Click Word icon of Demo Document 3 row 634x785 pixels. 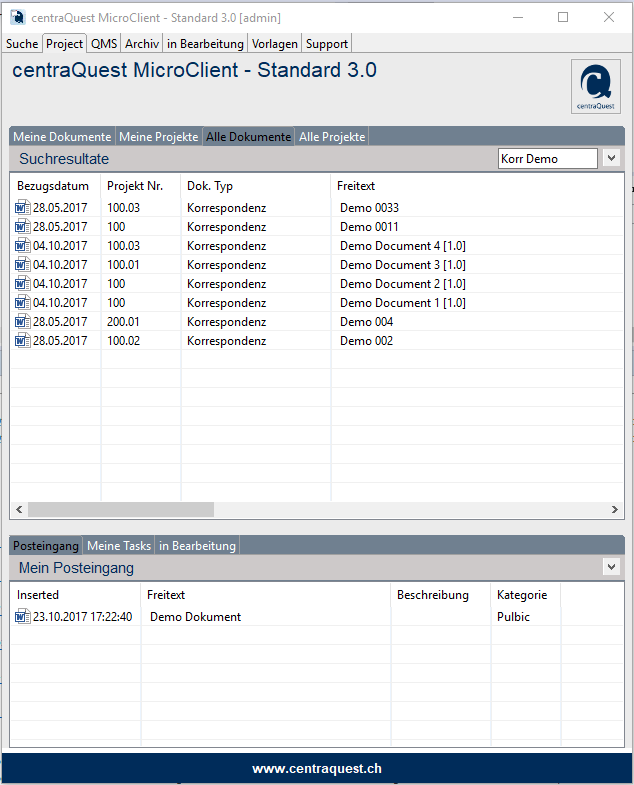[23, 264]
